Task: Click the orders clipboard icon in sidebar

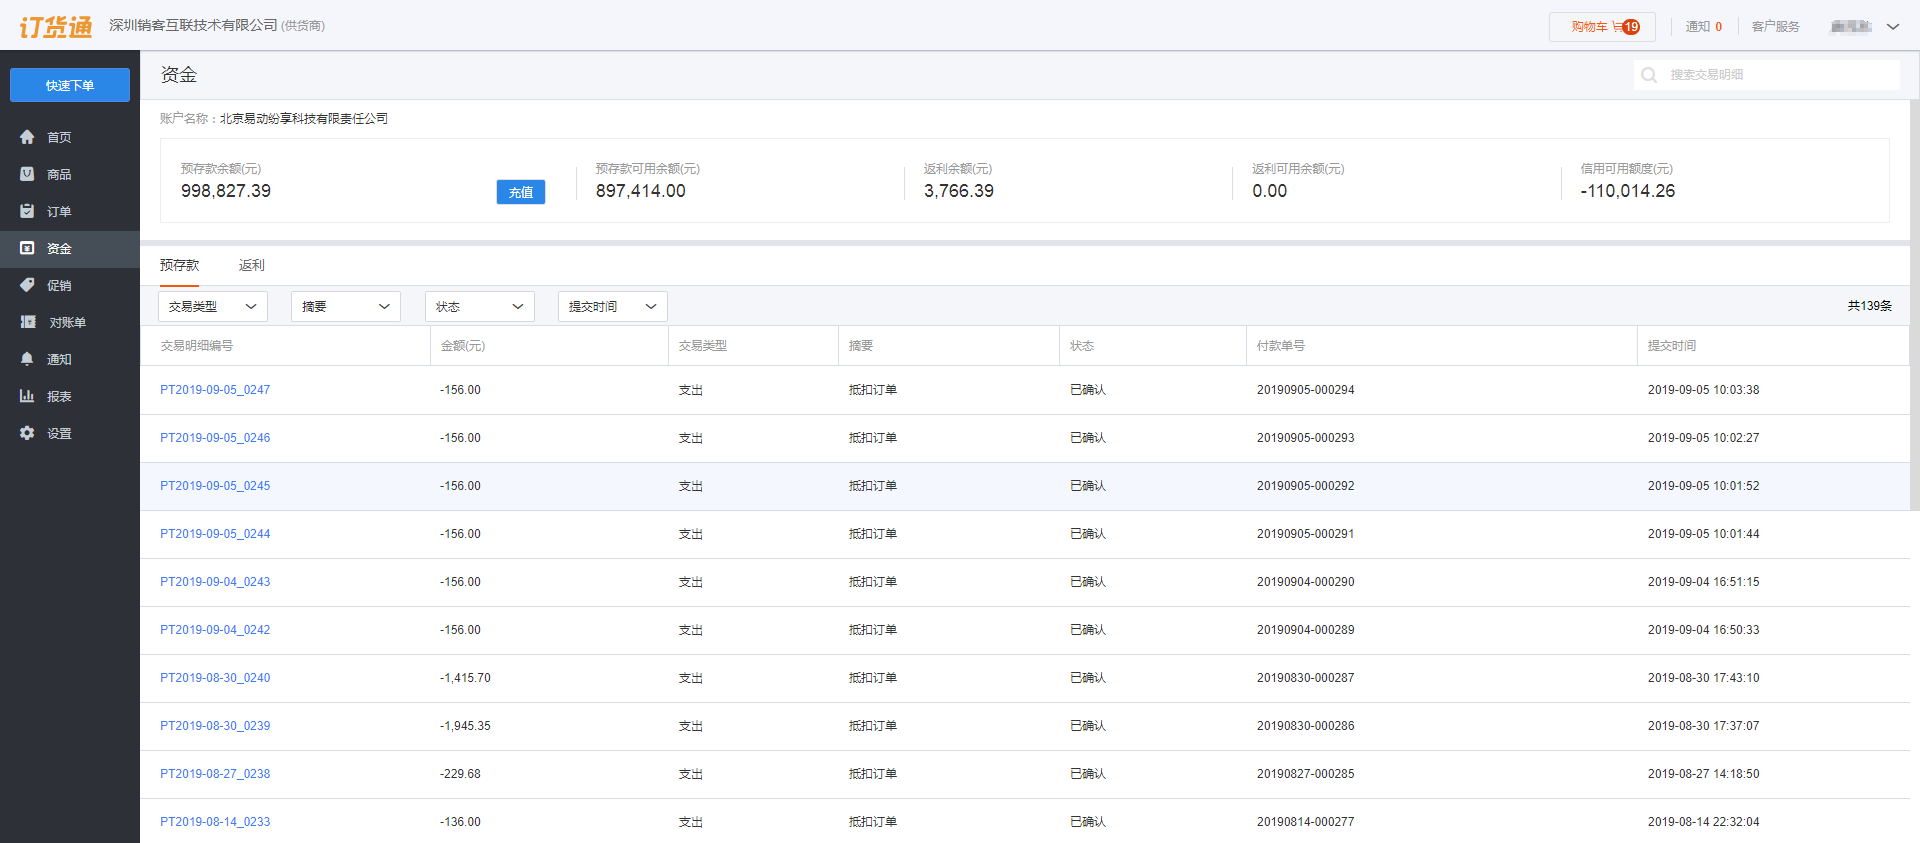Action: [x=27, y=211]
